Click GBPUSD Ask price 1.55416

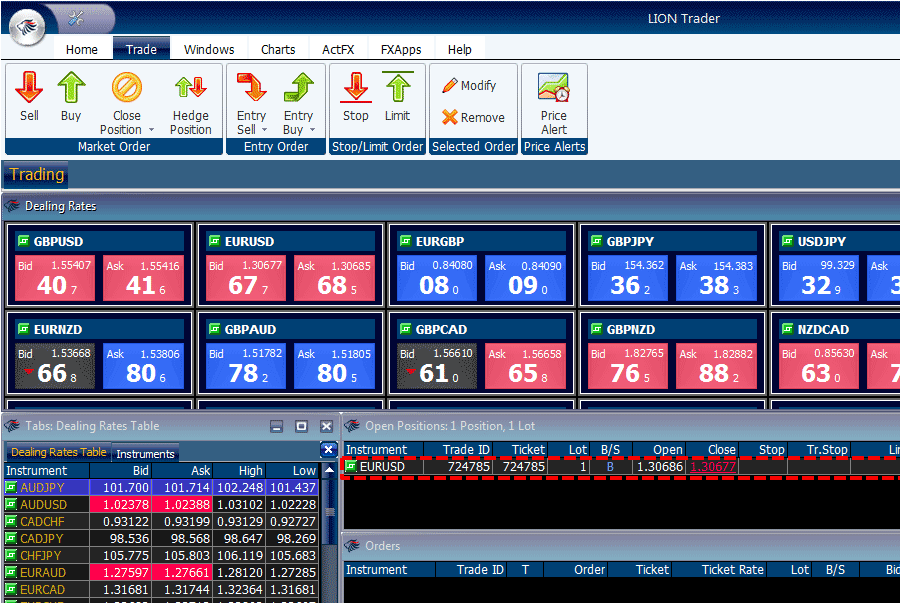coord(143,278)
